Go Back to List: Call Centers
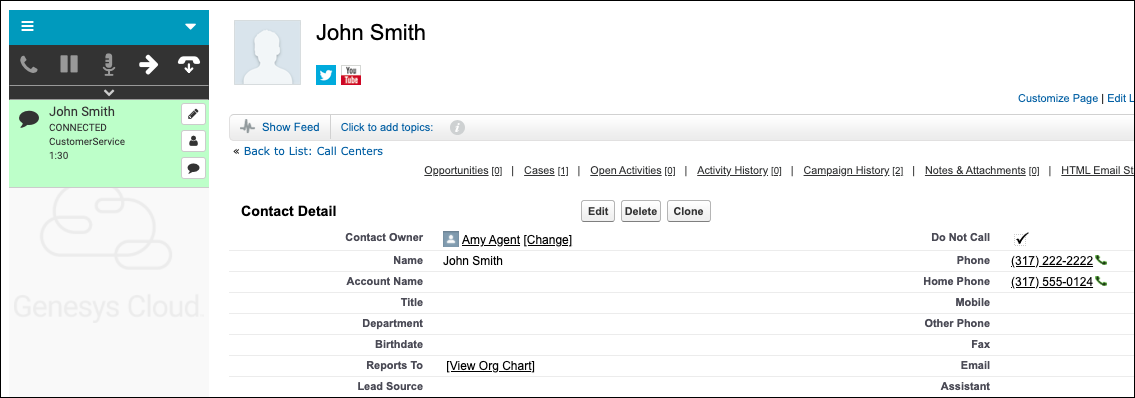 pyautogui.click(x=313, y=151)
